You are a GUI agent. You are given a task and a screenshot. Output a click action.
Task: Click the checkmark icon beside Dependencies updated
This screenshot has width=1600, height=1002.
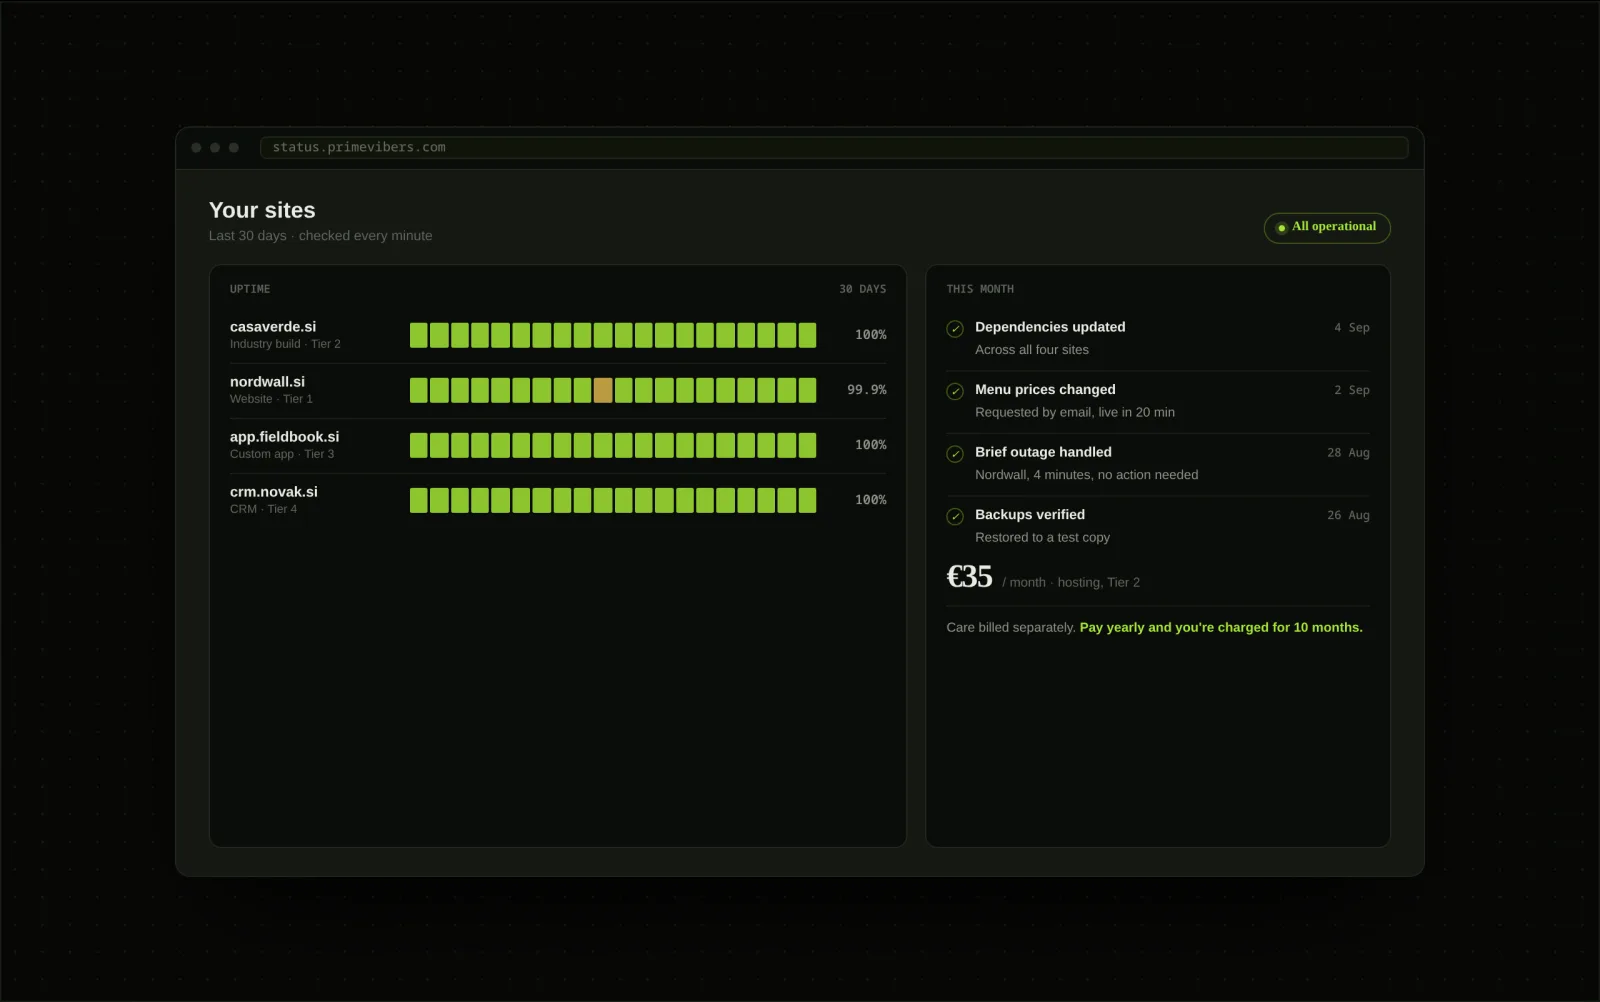[955, 329]
